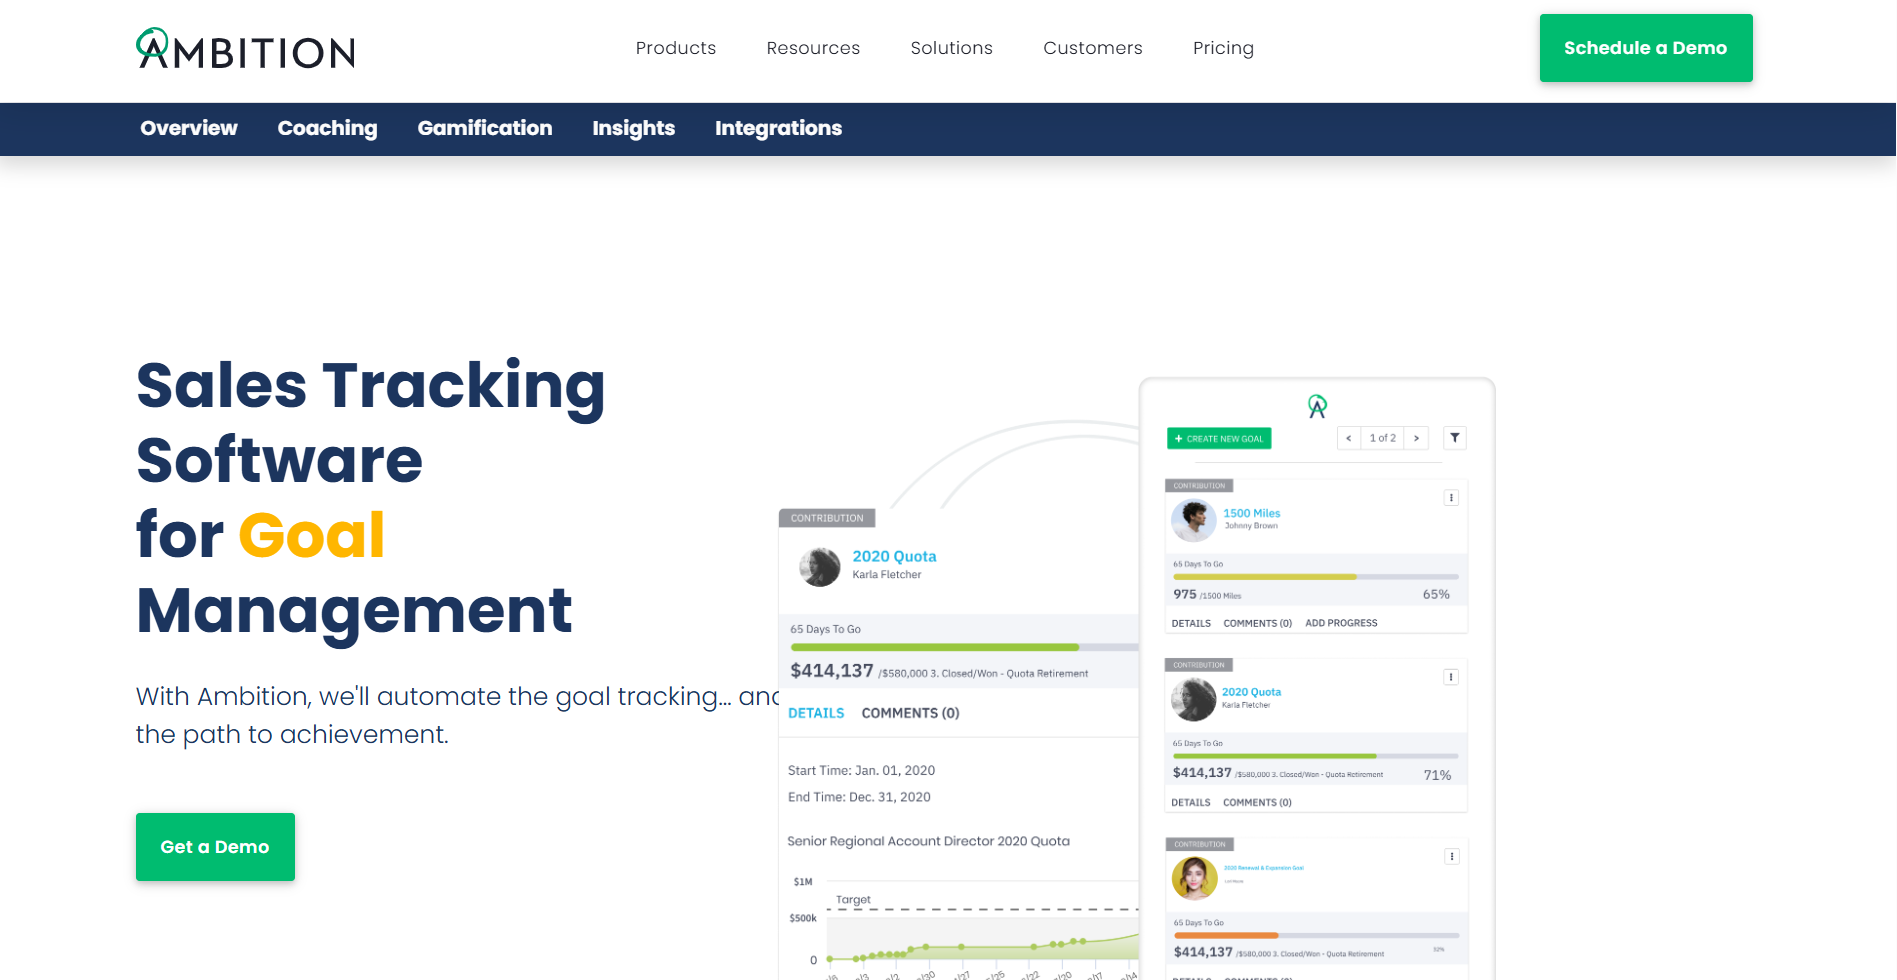Open the Products navigation menu
The image size is (1897, 980).
[x=676, y=48]
